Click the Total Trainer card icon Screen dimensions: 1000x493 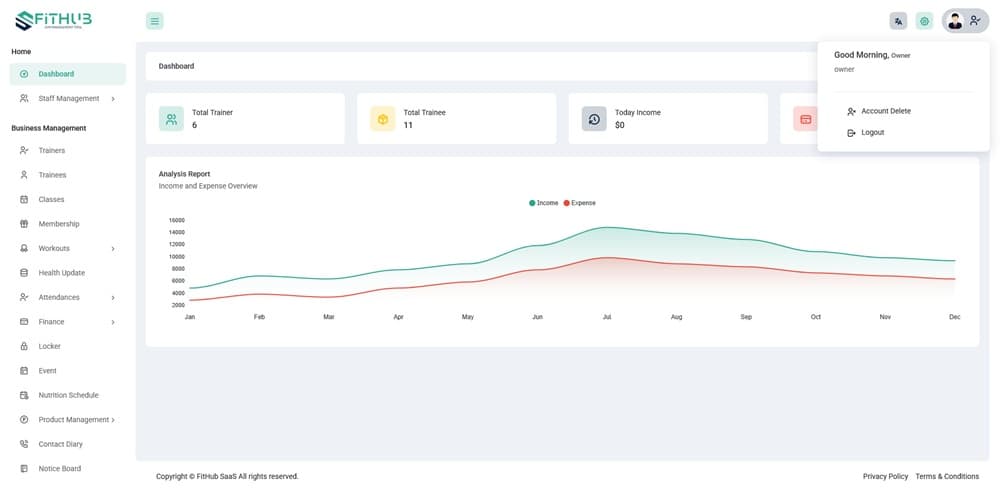pyautogui.click(x=171, y=119)
